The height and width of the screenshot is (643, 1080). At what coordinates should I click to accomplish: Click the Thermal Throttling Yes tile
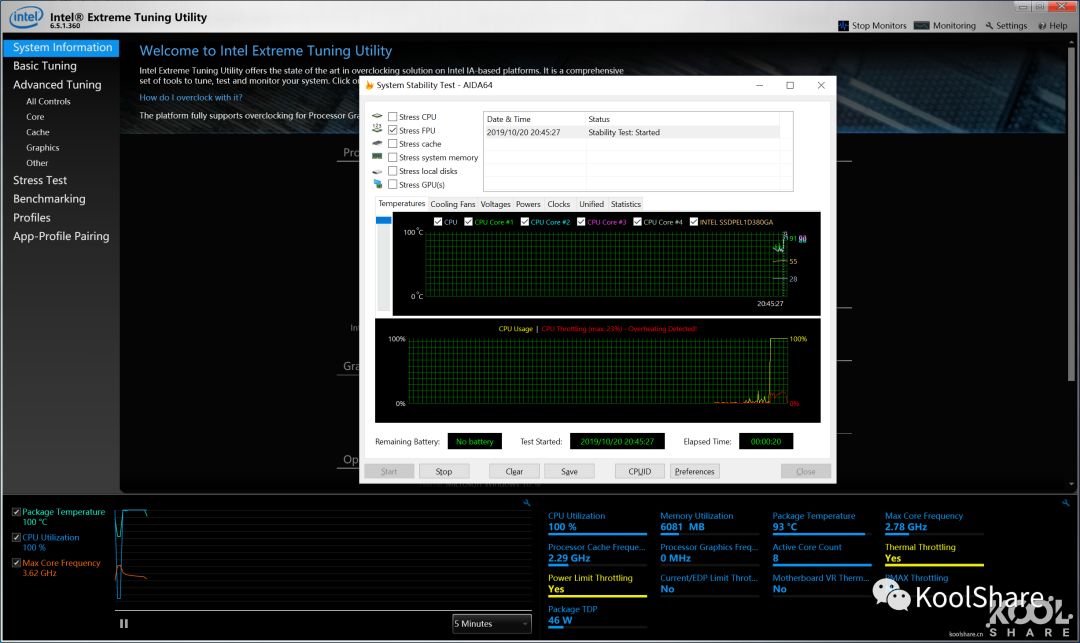click(x=934, y=554)
